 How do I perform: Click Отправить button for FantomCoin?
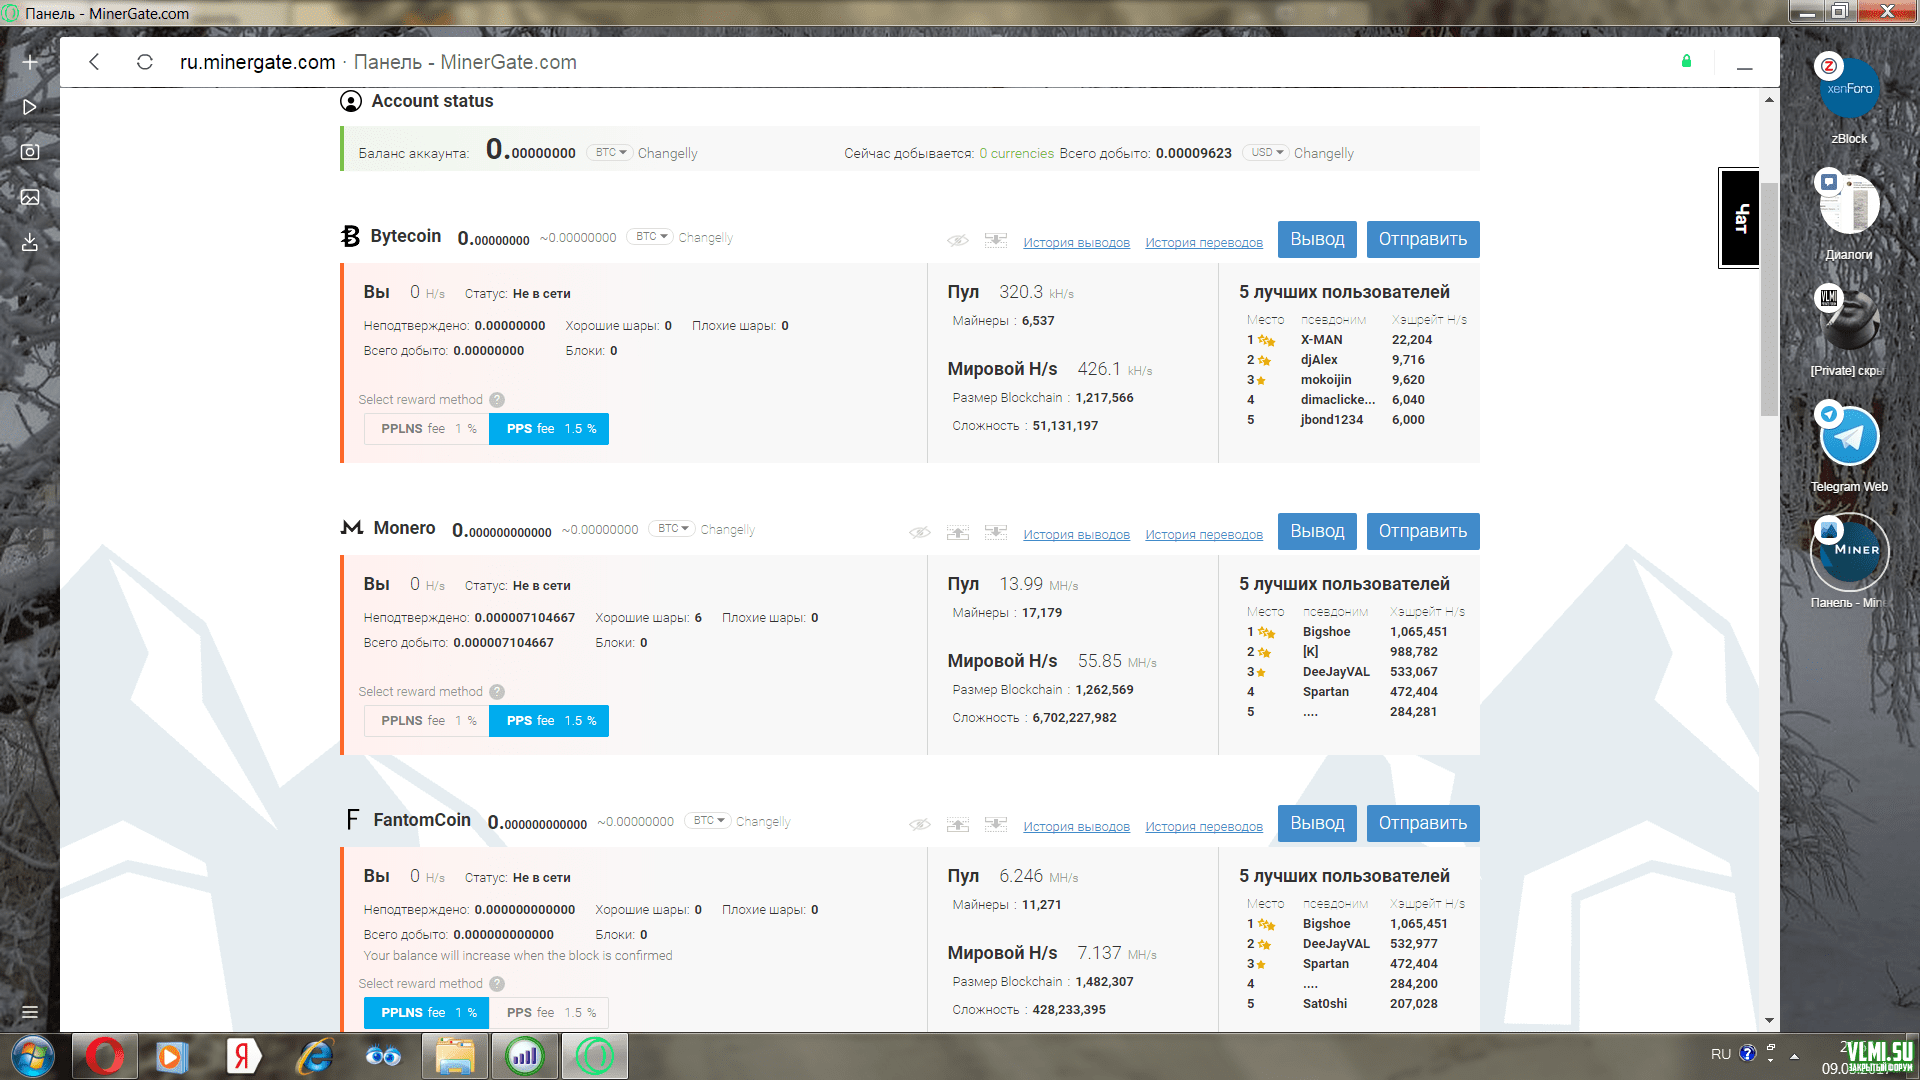1423,823
